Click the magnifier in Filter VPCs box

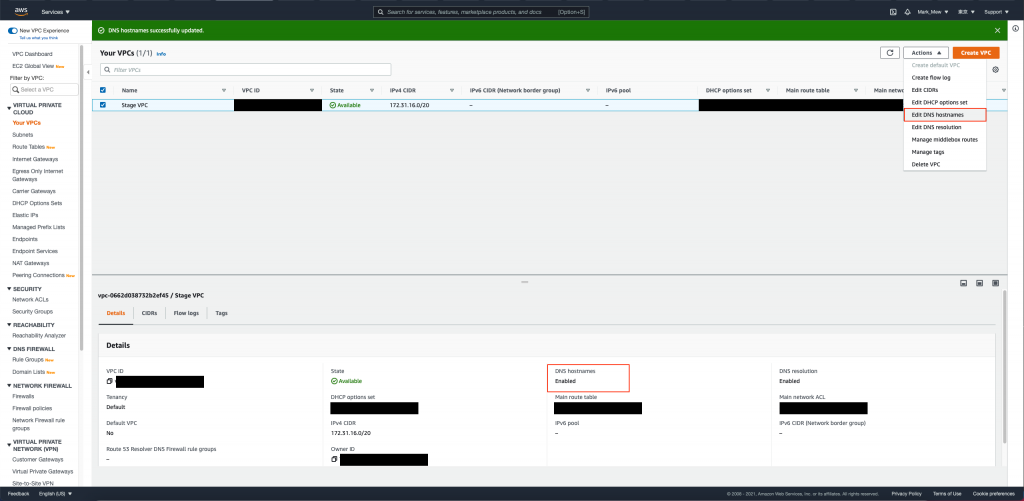[107, 69]
